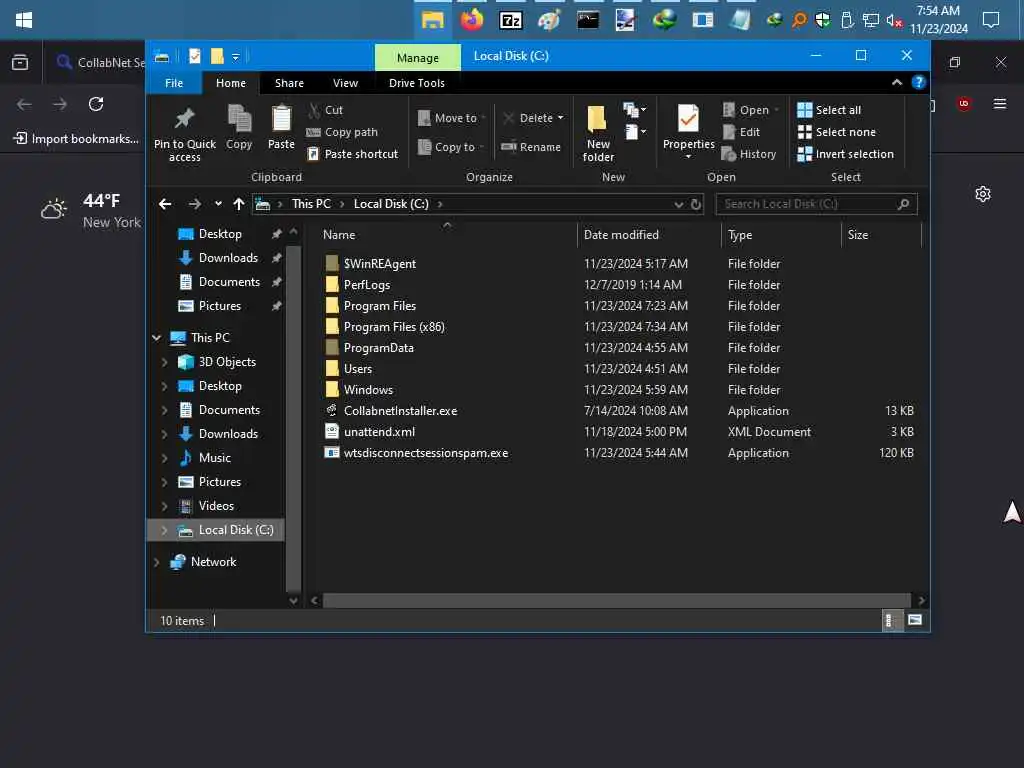The width and height of the screenshot is (1024, 768).
Task: Open recent locations dropdown
Action: coord(218,204)
